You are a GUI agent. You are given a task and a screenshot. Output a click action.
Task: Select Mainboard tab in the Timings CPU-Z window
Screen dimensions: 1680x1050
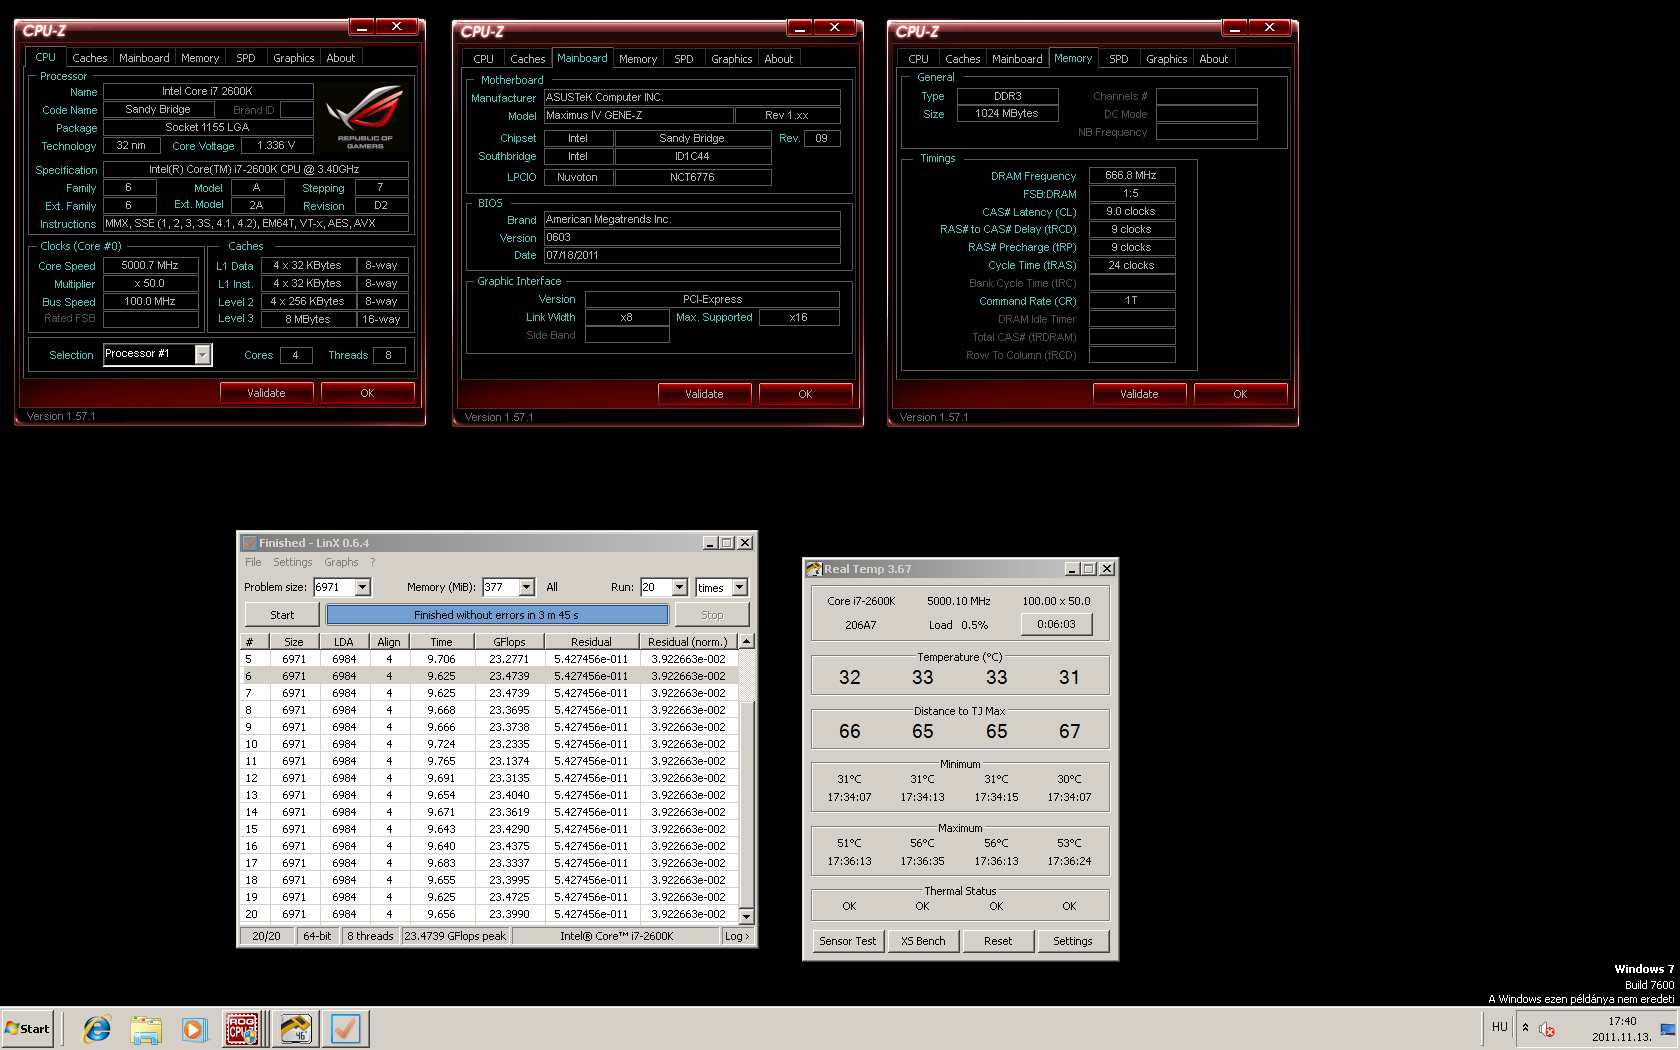(x=1017, y=59)
